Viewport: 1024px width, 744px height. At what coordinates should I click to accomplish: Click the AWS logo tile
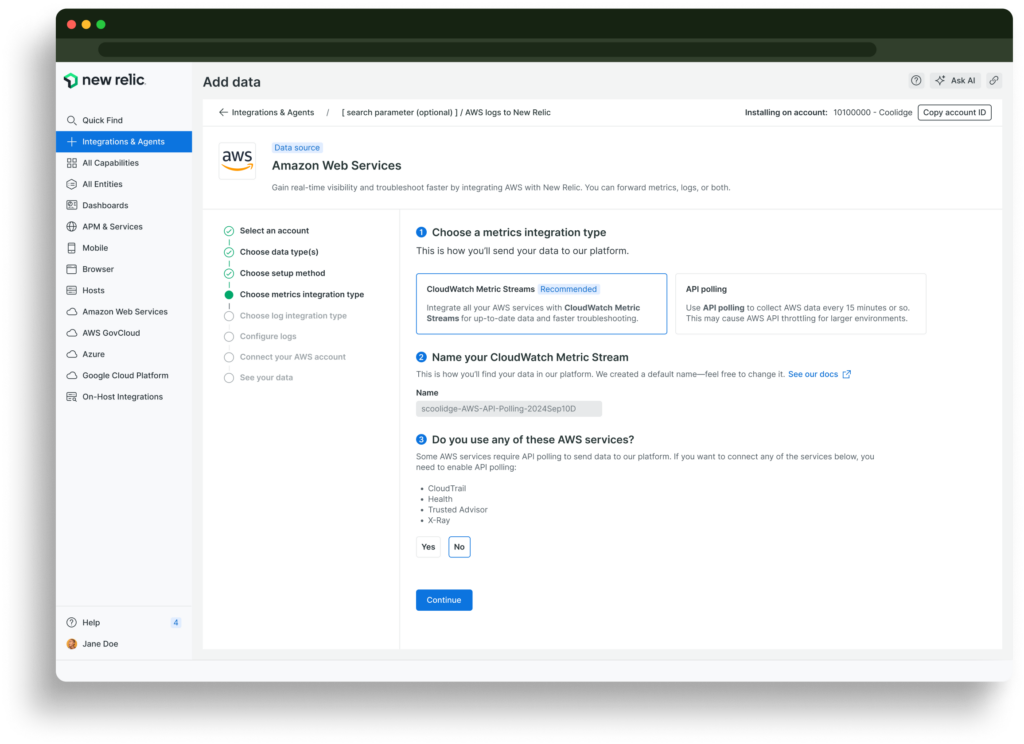[x=237, y=161]
